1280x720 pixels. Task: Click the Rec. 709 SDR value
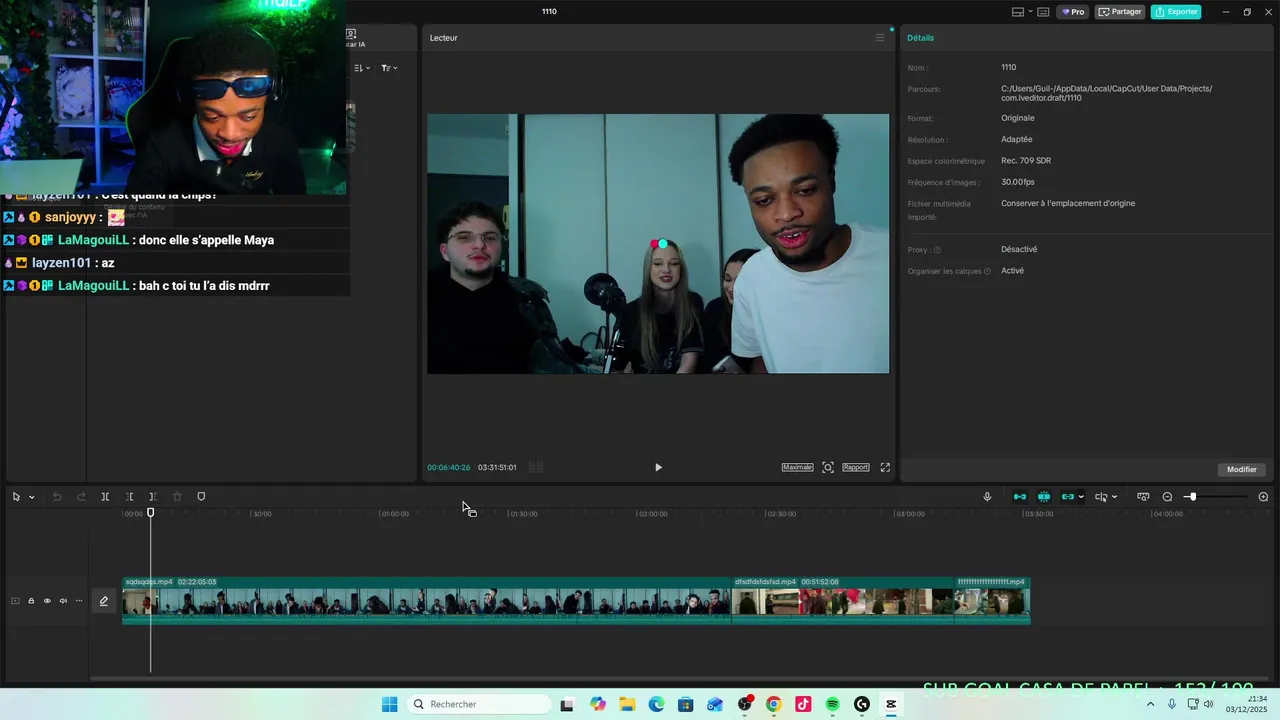point(1026,161)
